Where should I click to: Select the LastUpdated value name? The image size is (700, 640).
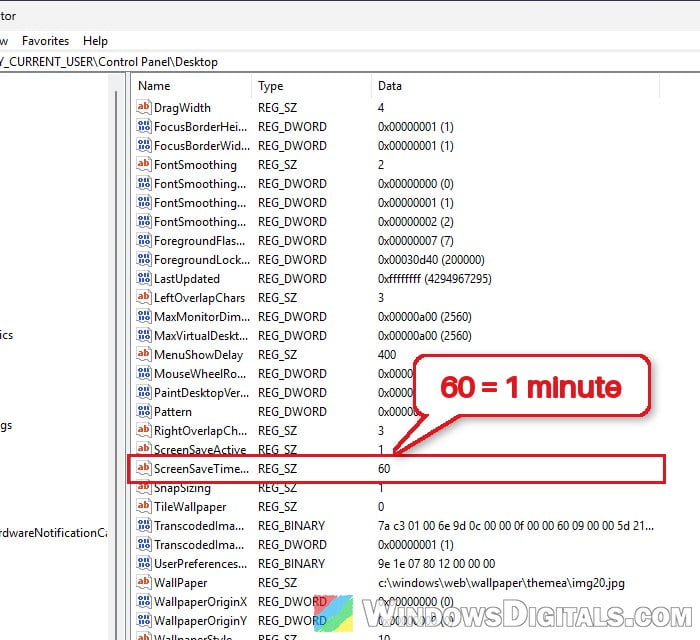click(x=187, y=279)
